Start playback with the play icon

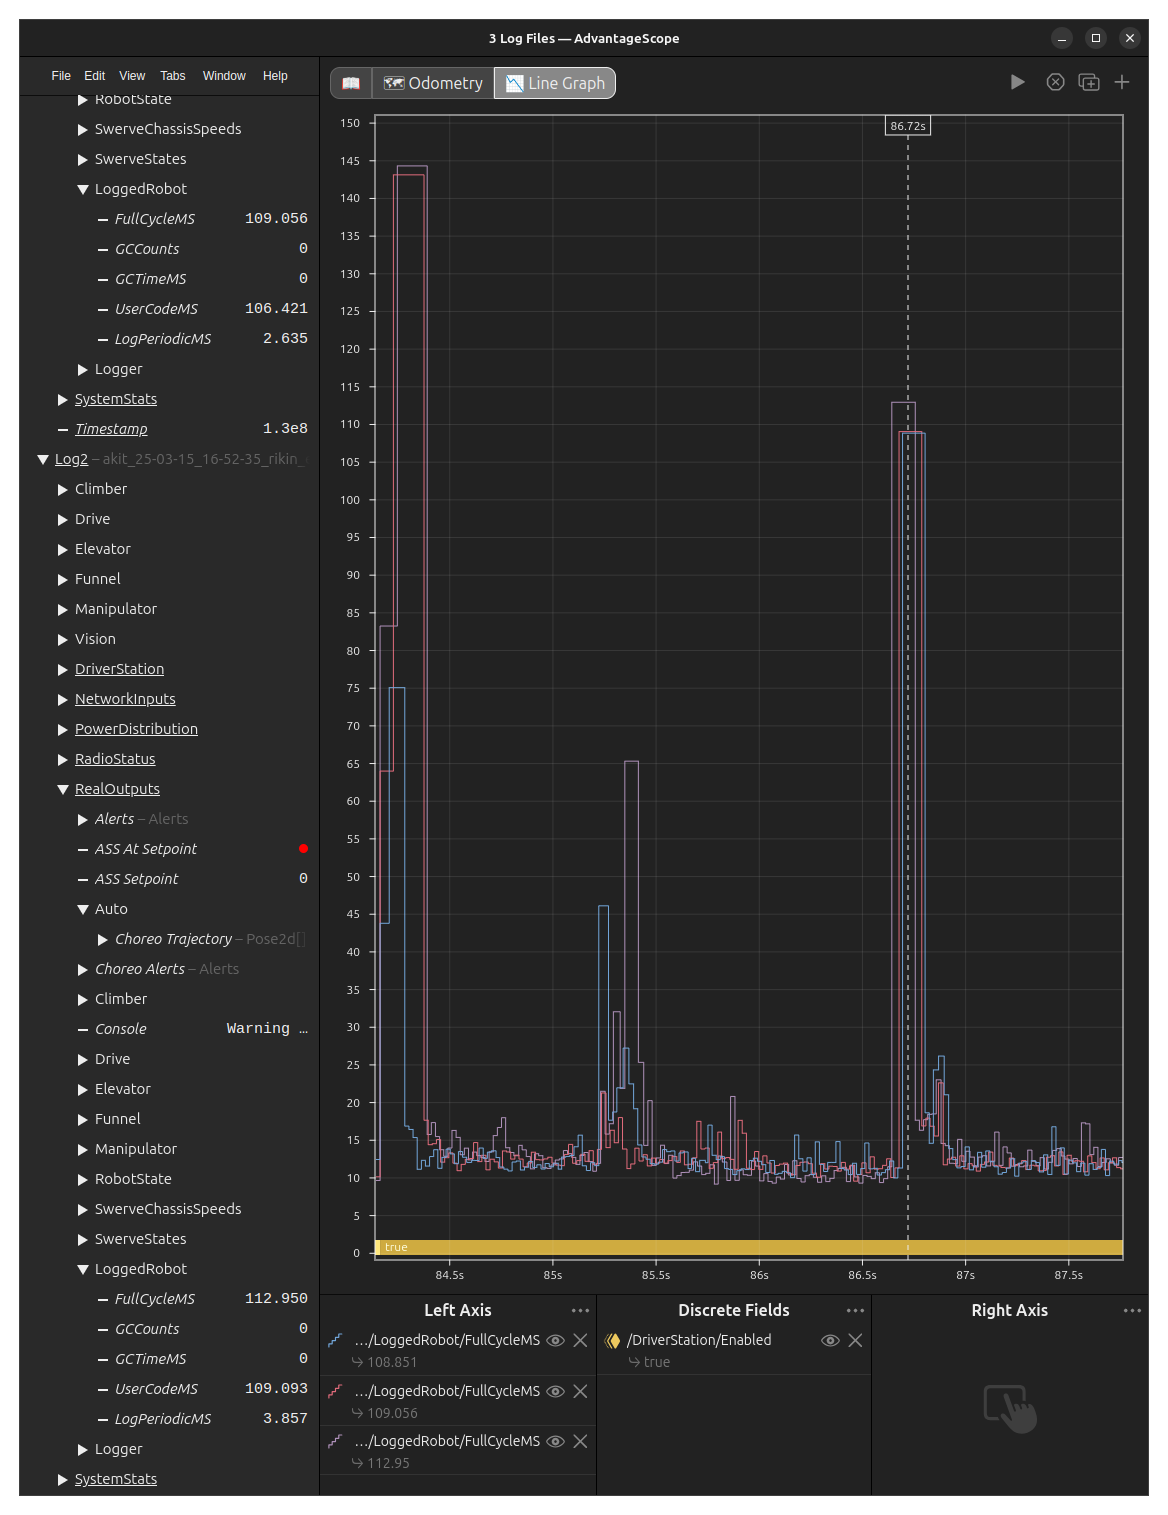point(1017,82)
